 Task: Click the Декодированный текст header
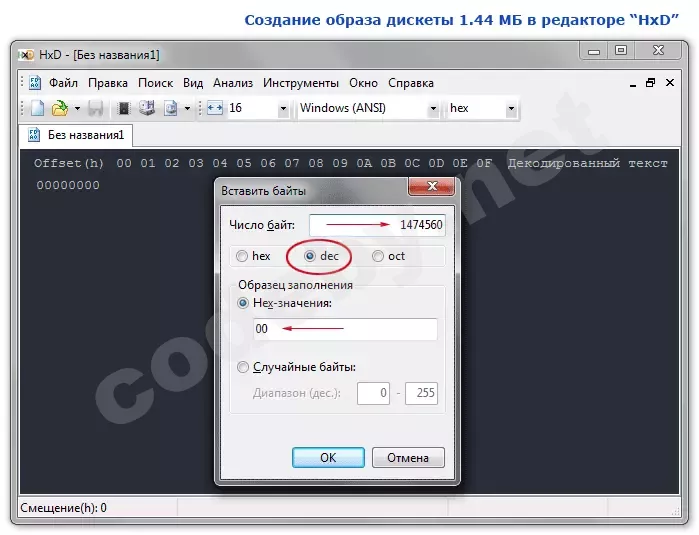click(x=588, y=164)
